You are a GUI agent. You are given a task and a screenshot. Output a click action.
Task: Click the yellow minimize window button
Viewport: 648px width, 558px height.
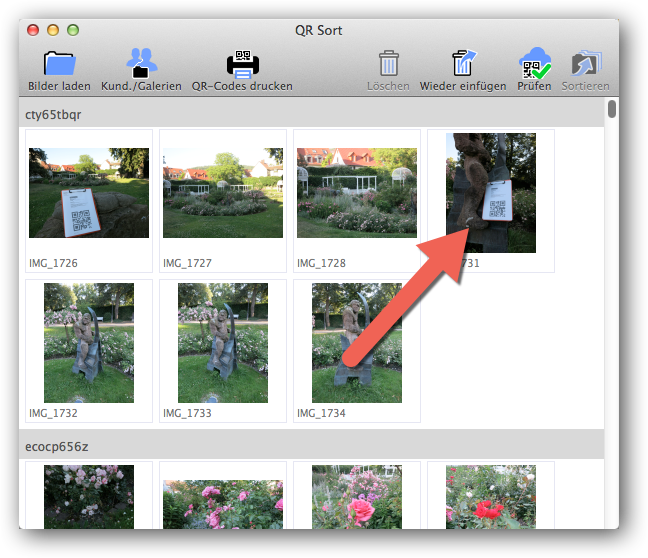tap(53, 30)
